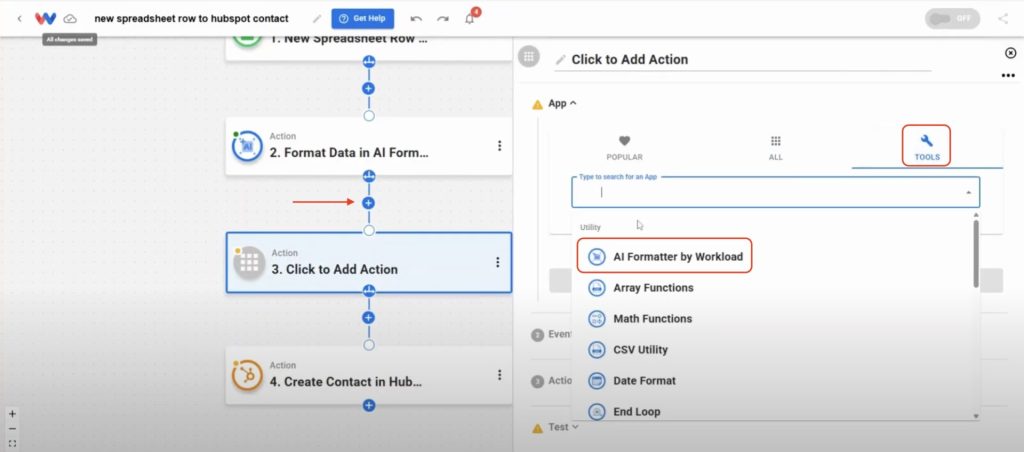Open the step 3 three-dot menu

498,262
